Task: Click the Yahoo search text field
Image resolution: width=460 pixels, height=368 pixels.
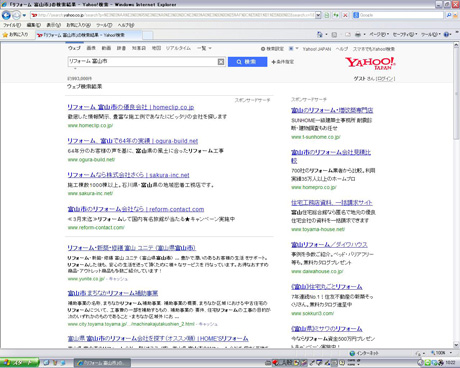Action: (x=143, y=62)
